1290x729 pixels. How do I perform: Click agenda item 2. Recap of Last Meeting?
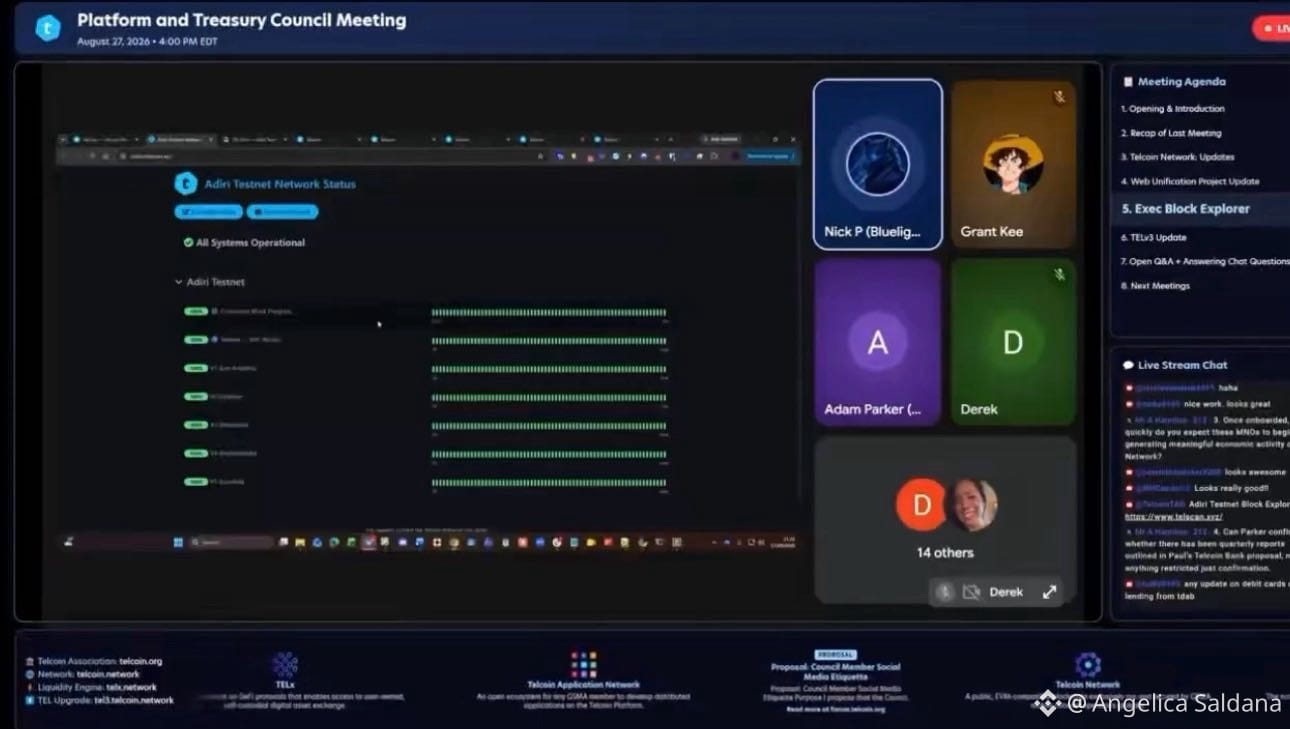point(1170,133)
